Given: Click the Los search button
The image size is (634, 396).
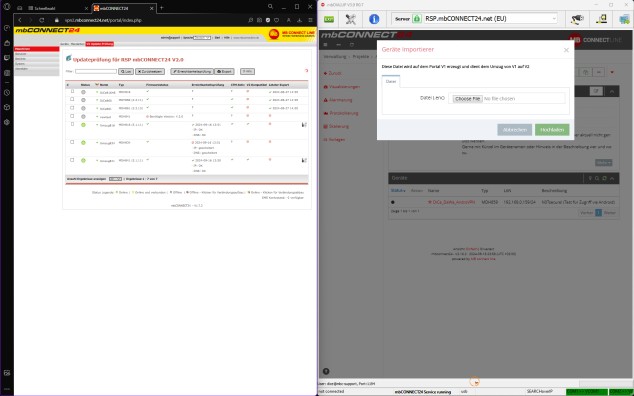Looking at the screenshot, I should click(x=126, y=71).
